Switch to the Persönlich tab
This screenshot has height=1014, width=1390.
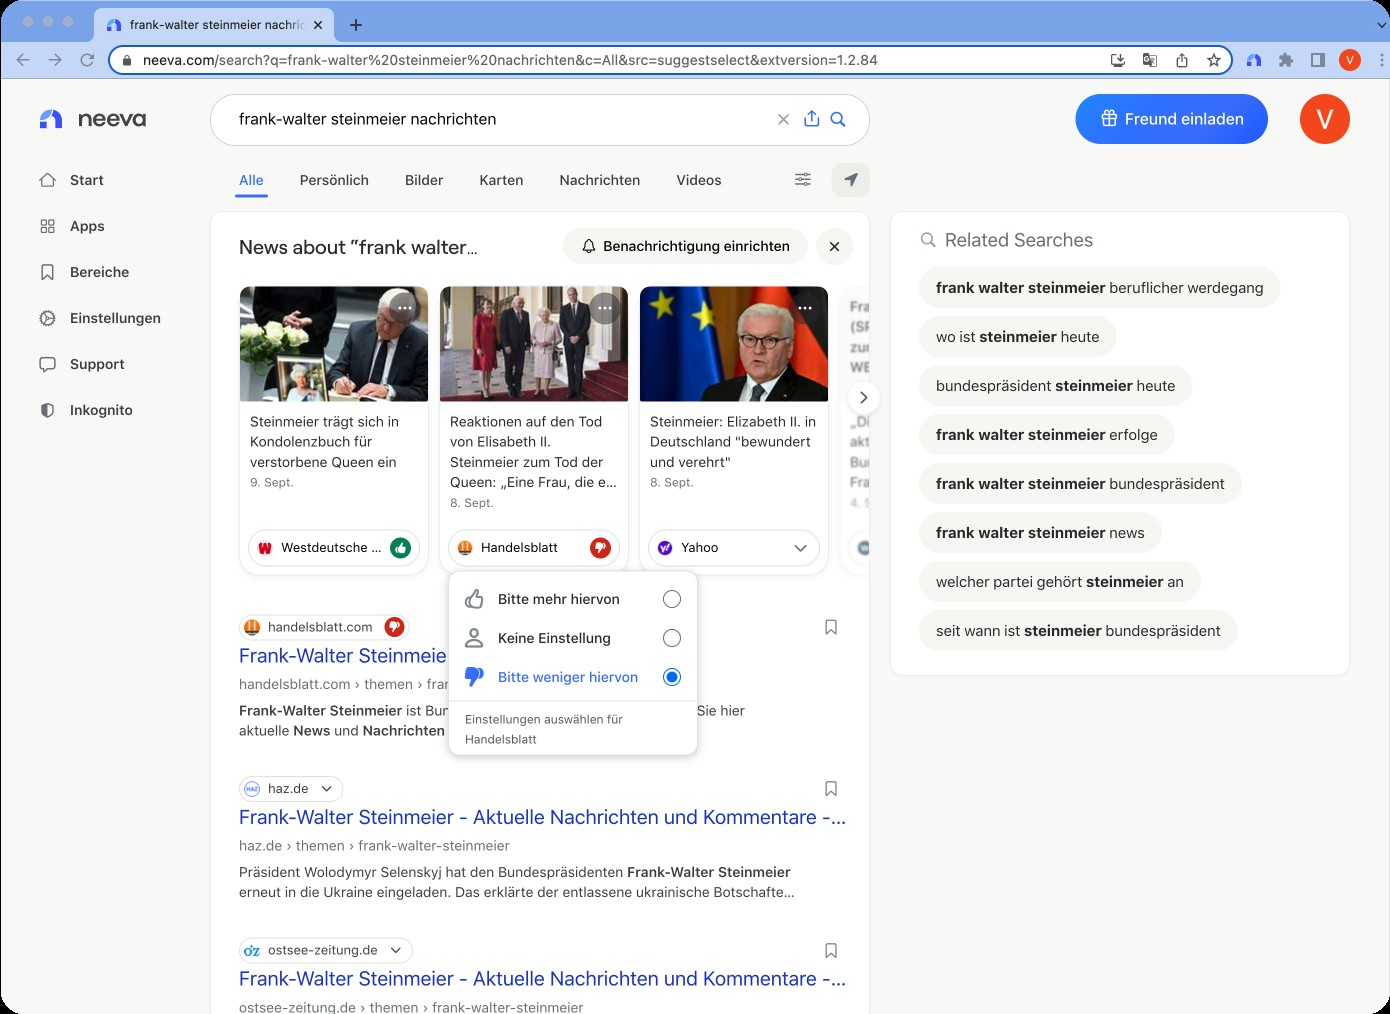pos(334,180)
